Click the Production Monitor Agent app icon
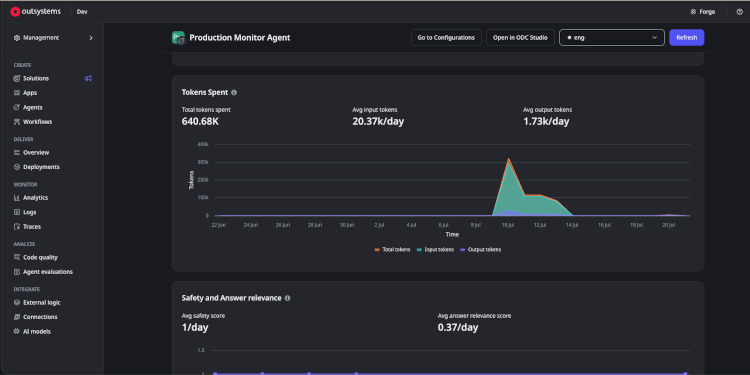Screen dimensions: 750x375 click(x=178, y=38)
